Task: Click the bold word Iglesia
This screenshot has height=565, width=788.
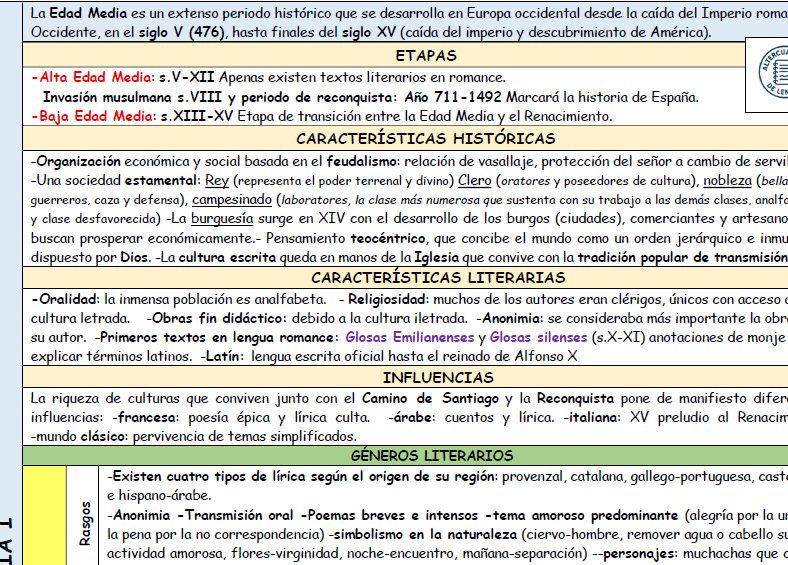Action: pos(436,257)
